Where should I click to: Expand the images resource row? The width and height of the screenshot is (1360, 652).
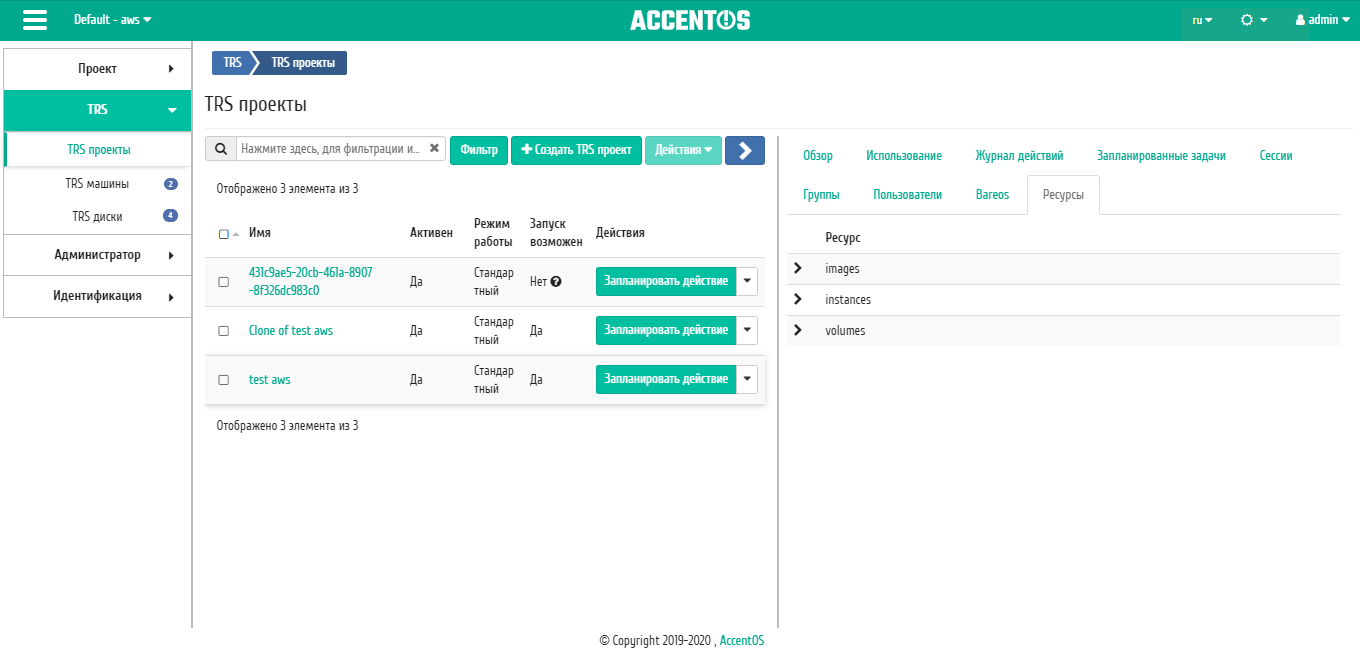pyautogui.click(x=798, y=268)
